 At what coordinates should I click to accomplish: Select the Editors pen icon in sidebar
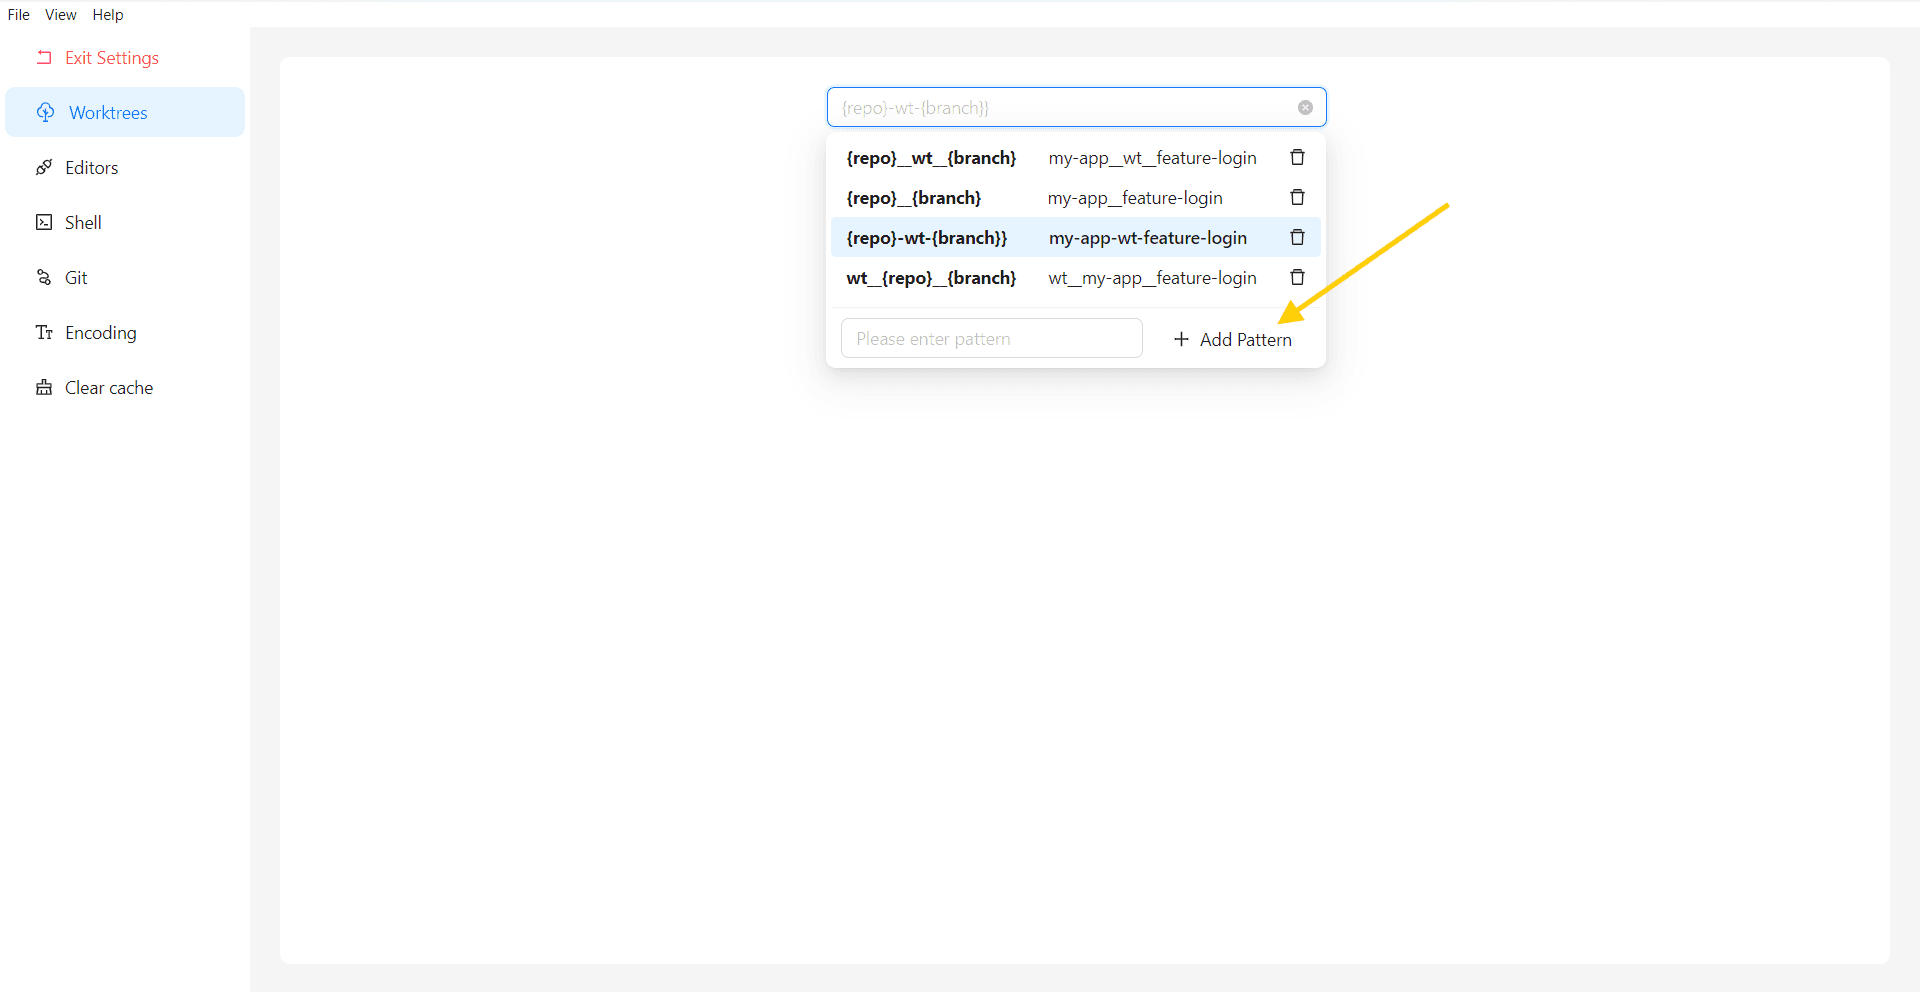(x=44, y=167)
